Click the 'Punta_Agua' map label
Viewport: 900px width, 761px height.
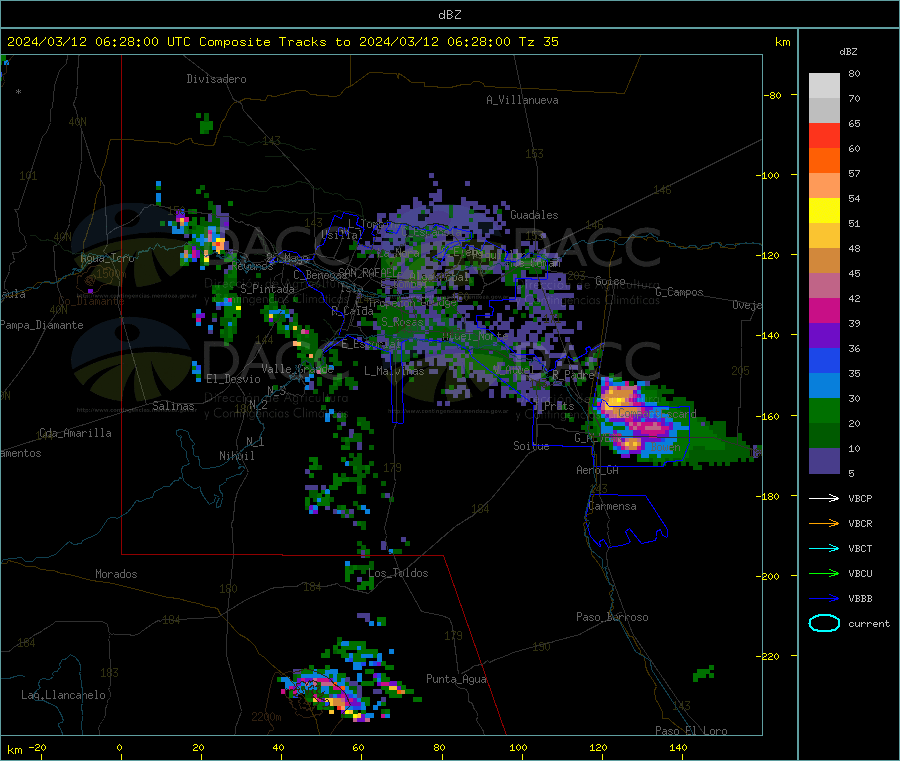point(456,679)
